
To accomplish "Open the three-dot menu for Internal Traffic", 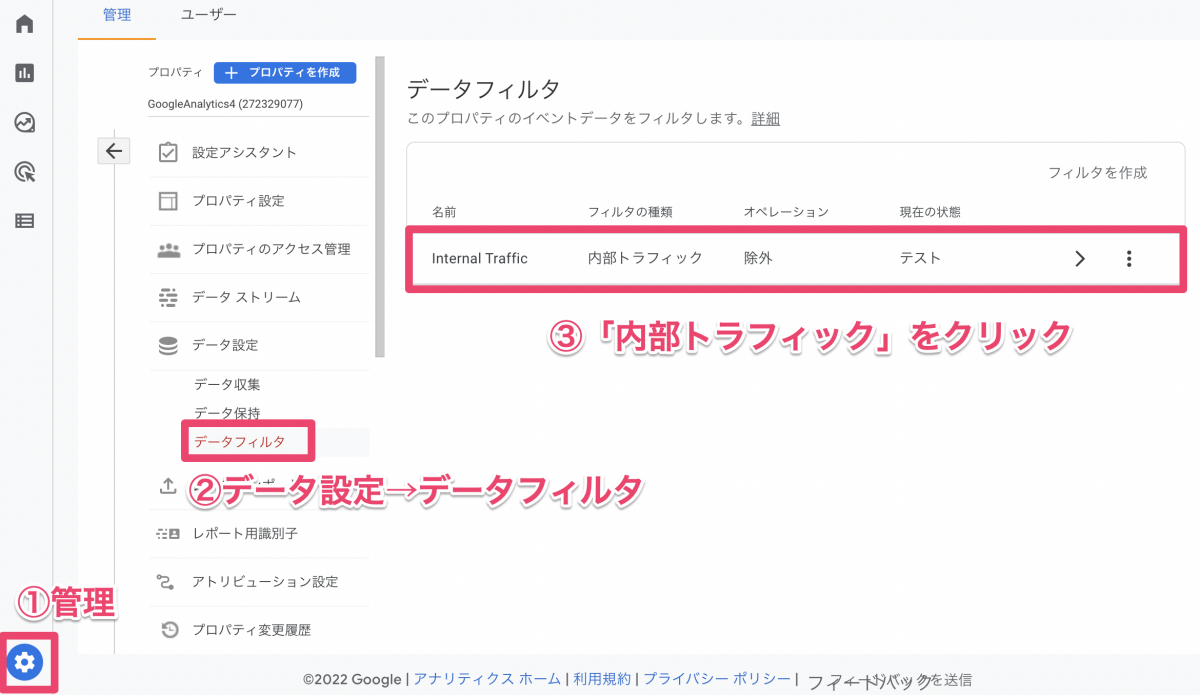I will pos(1129,259).
